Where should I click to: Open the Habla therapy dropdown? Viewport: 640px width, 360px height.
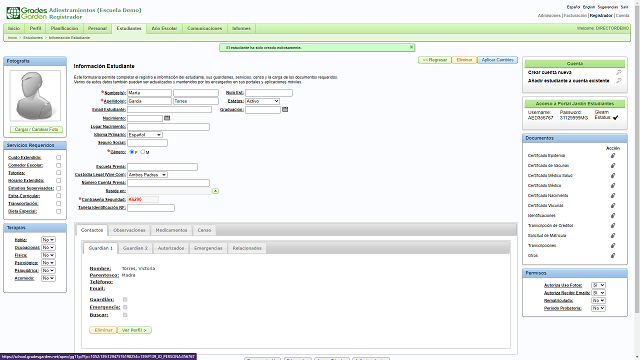point(48,240)
